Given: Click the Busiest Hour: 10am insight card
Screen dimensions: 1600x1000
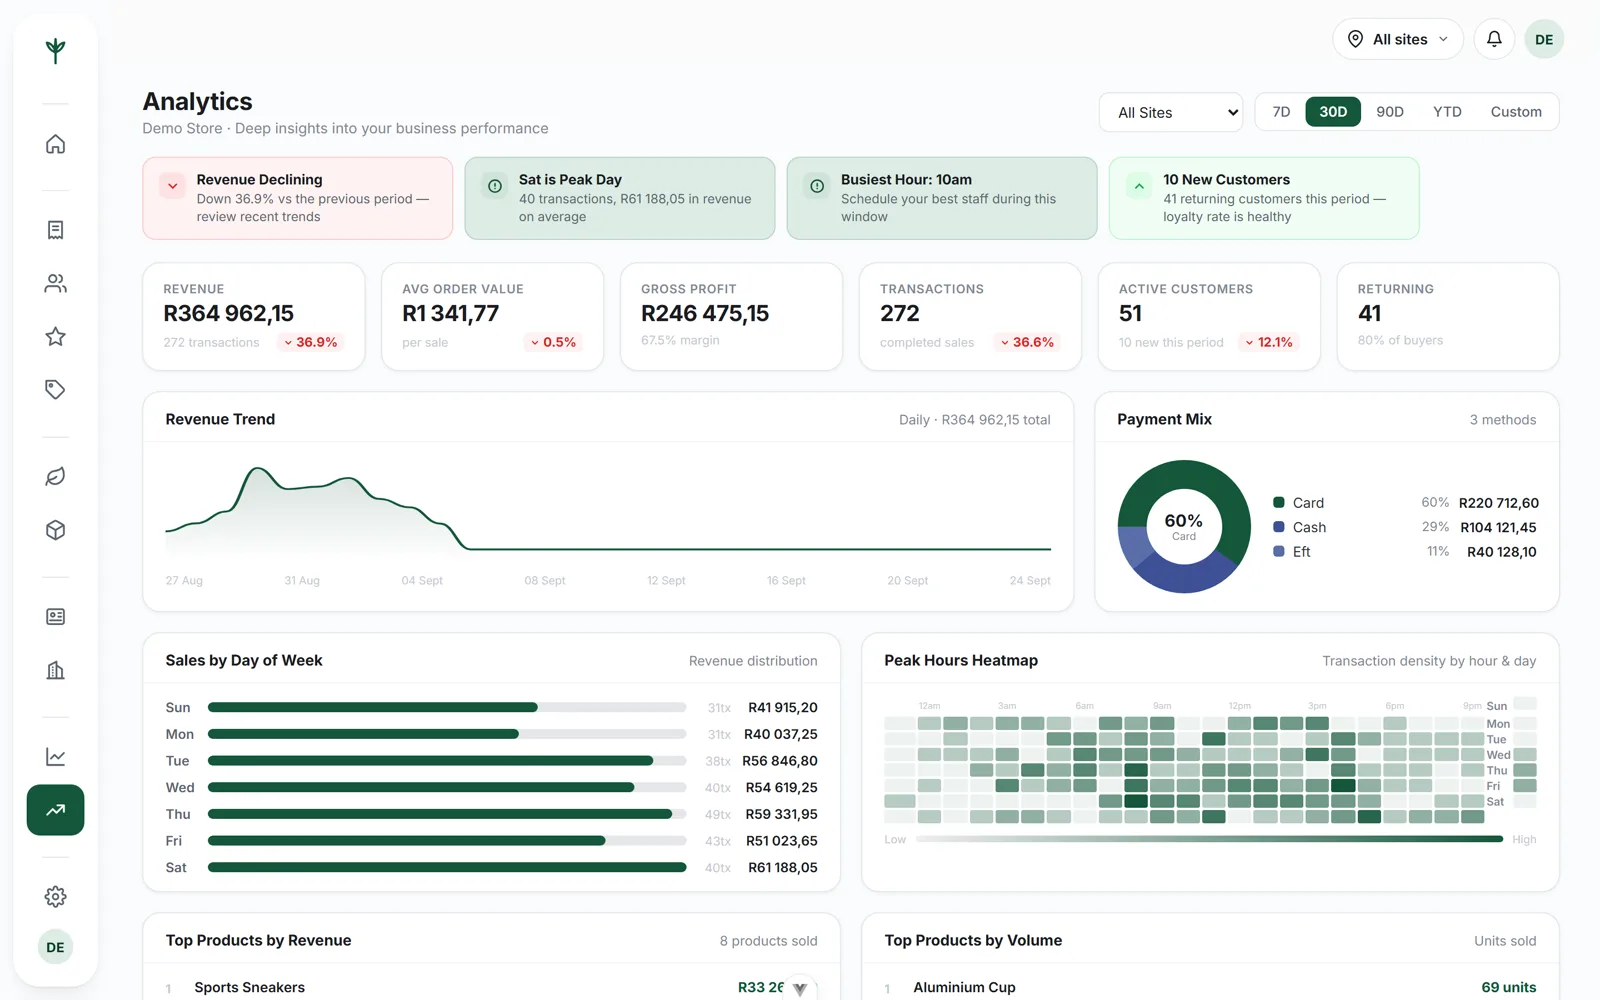Looking at the screenshot, I should (942, 198).
